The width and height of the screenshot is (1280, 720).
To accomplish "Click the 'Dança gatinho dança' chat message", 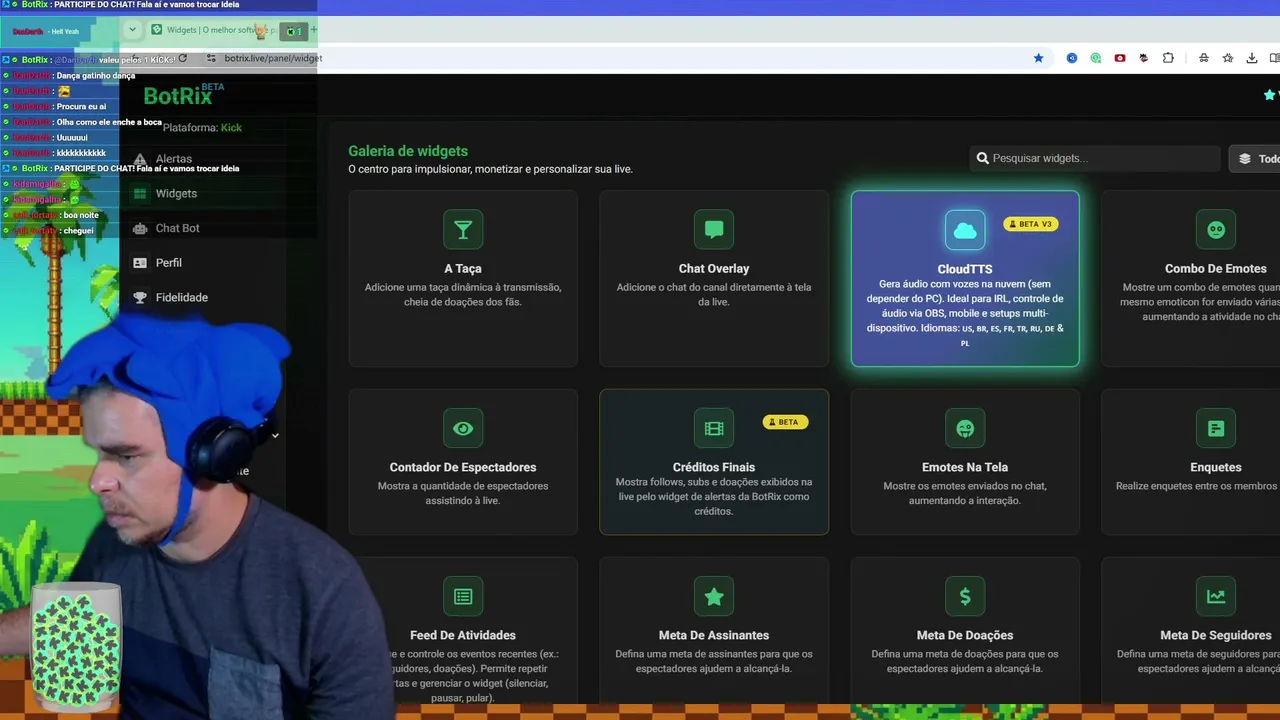I will point(96,76).
